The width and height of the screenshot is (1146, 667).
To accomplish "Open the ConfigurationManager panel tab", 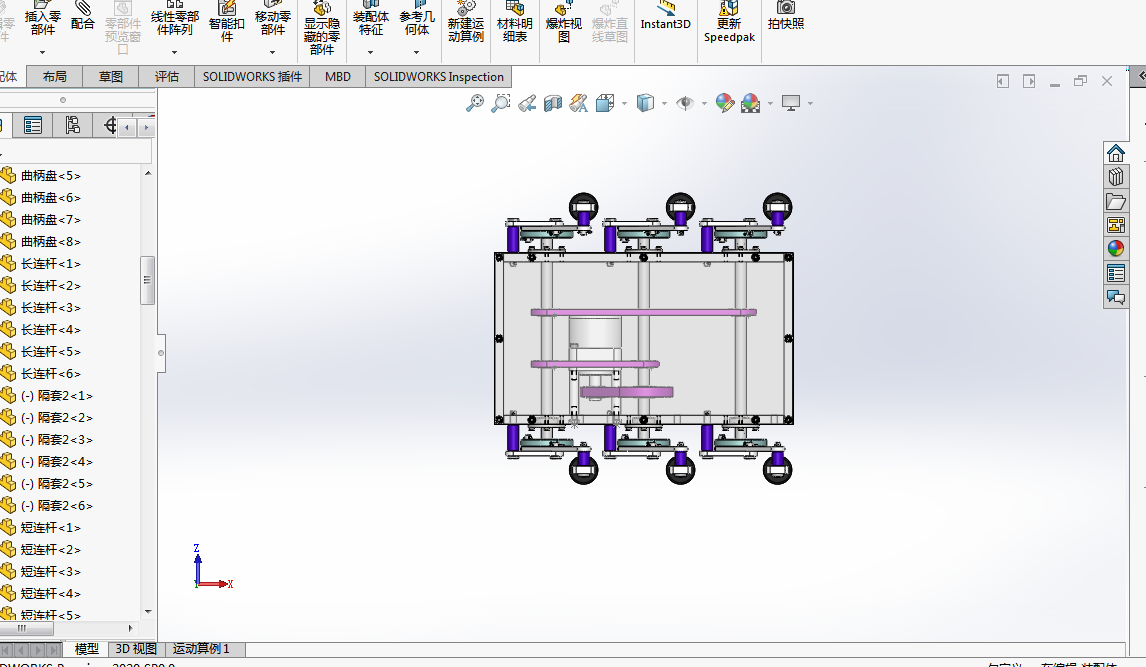I will point(72,125).
